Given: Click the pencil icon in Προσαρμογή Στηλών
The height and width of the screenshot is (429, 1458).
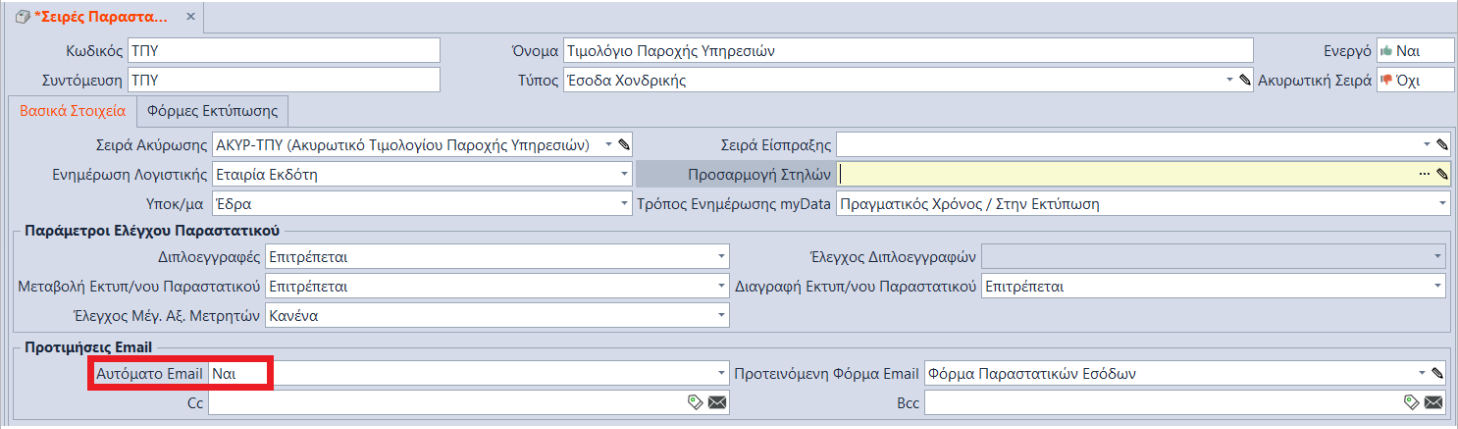Looking at the screenshot, I should 1442,174.
